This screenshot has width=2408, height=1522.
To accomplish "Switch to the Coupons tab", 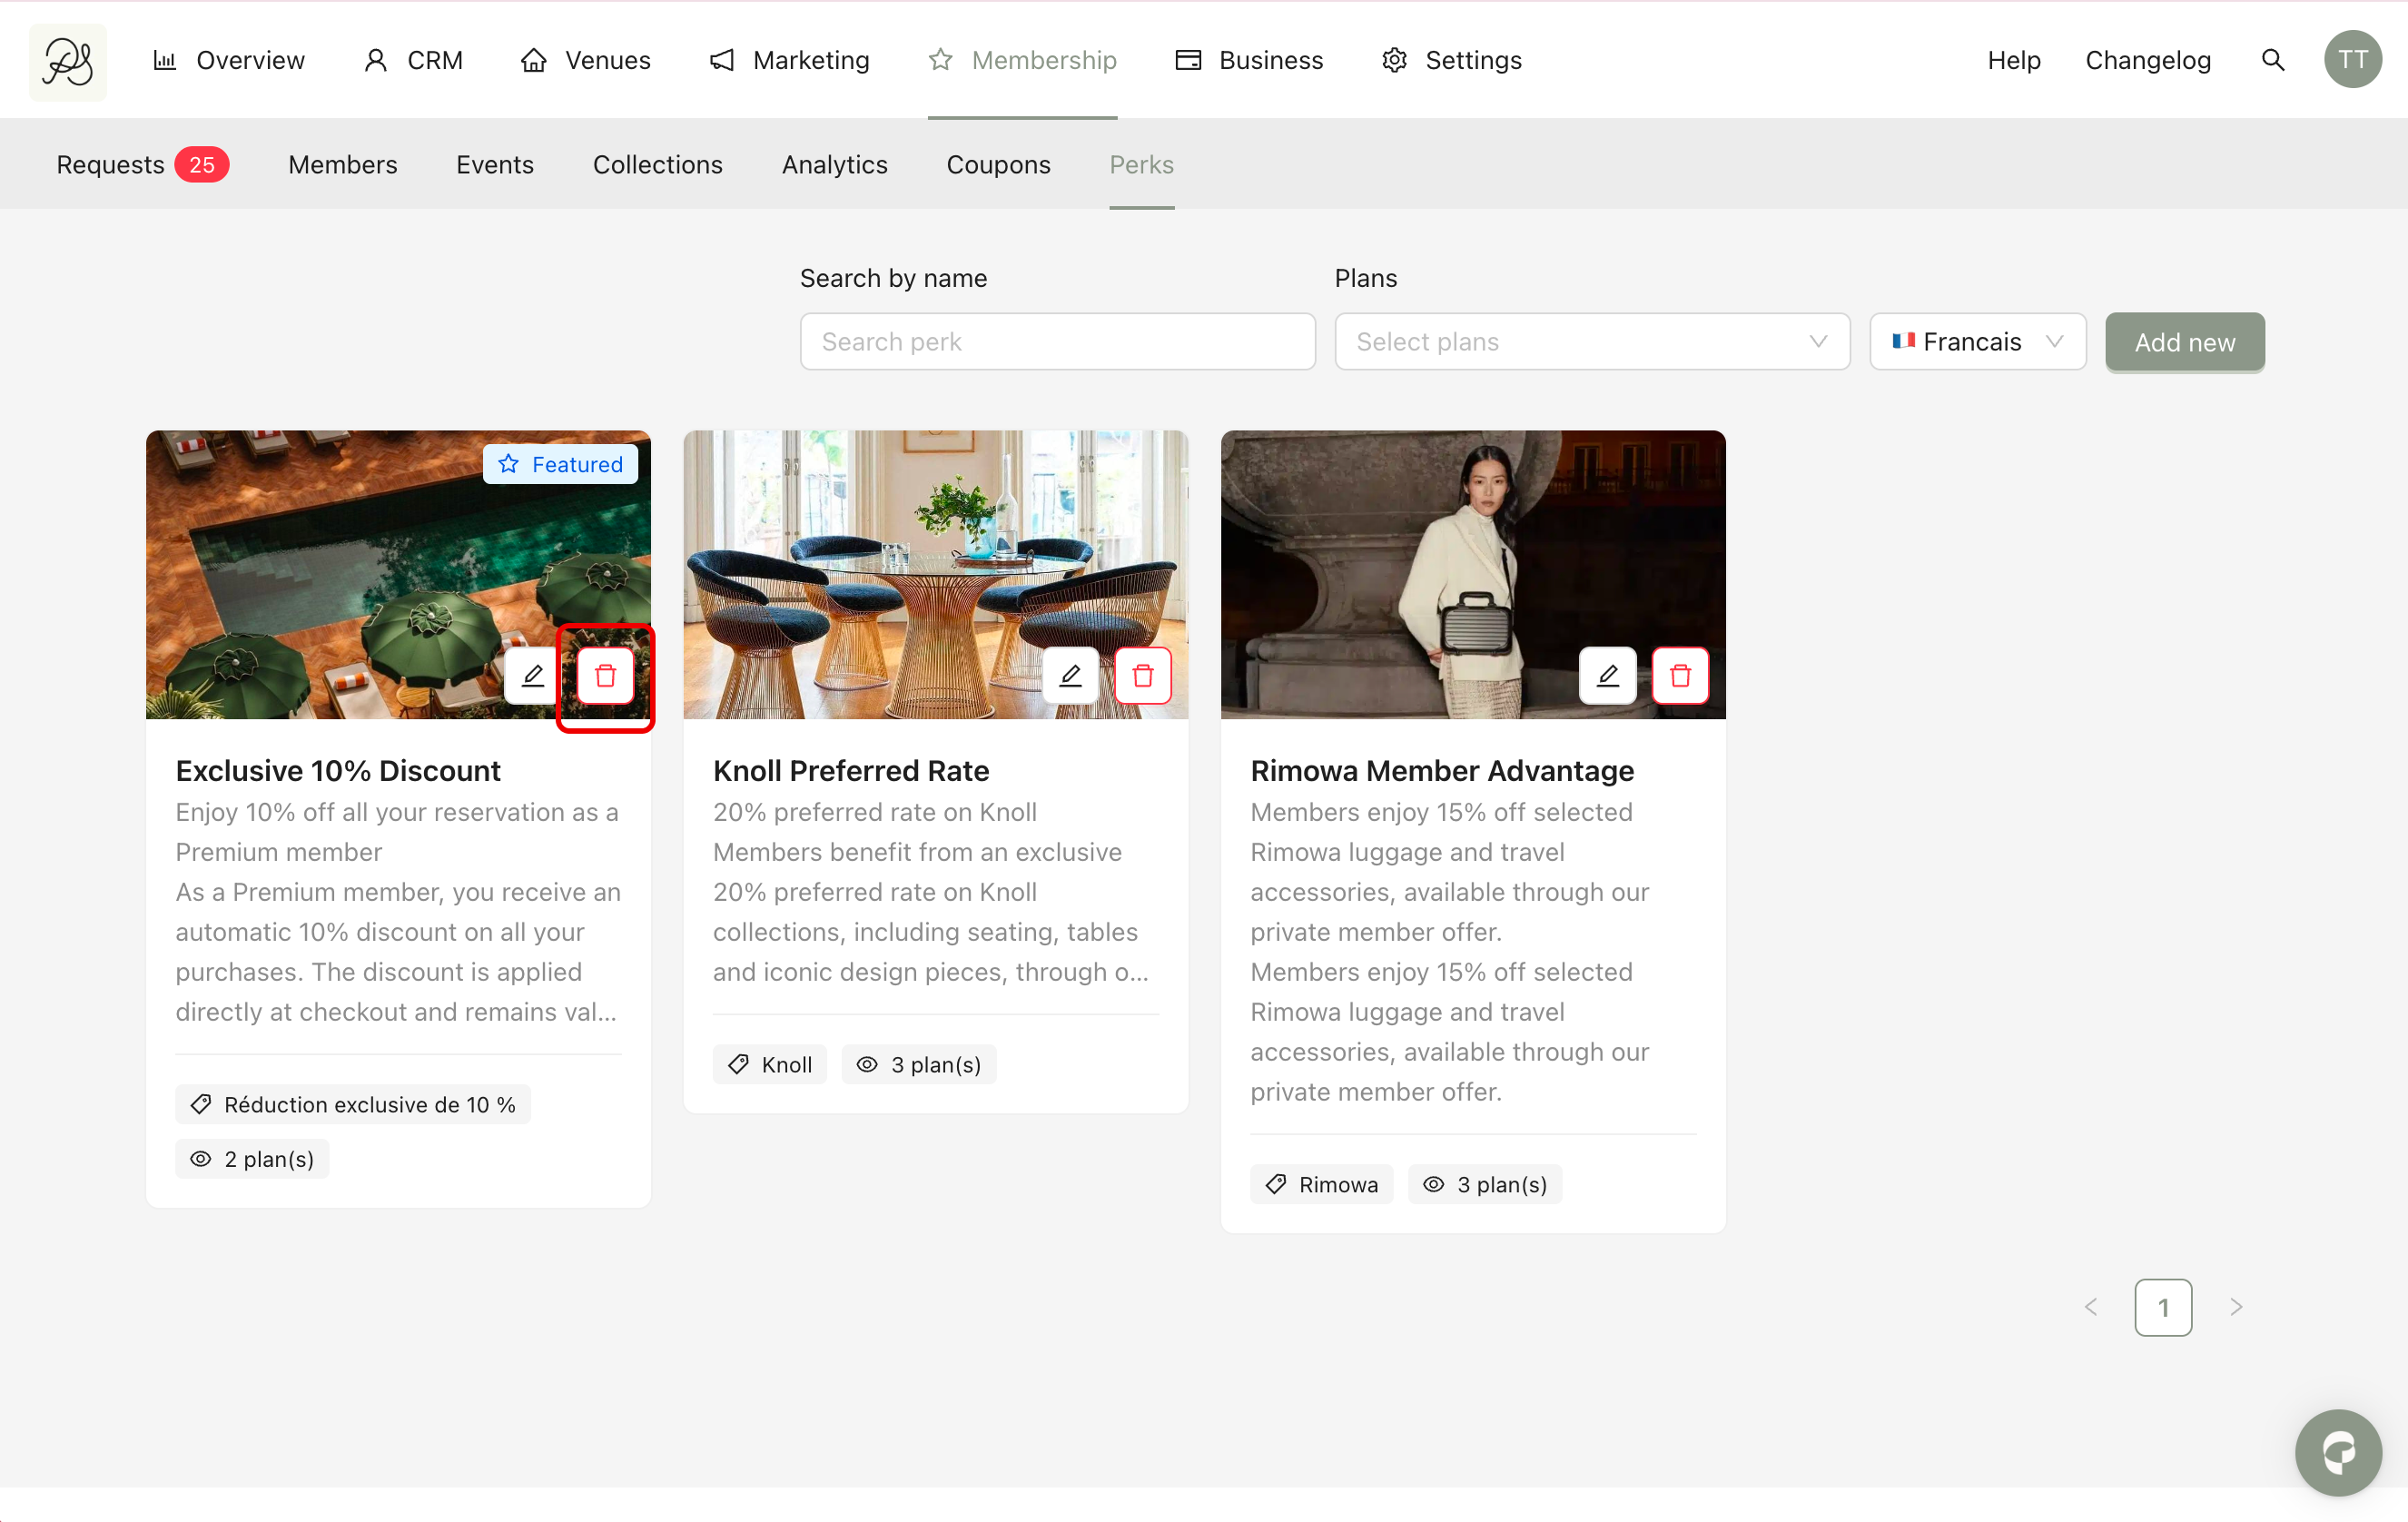I will (x=997, y=165).
